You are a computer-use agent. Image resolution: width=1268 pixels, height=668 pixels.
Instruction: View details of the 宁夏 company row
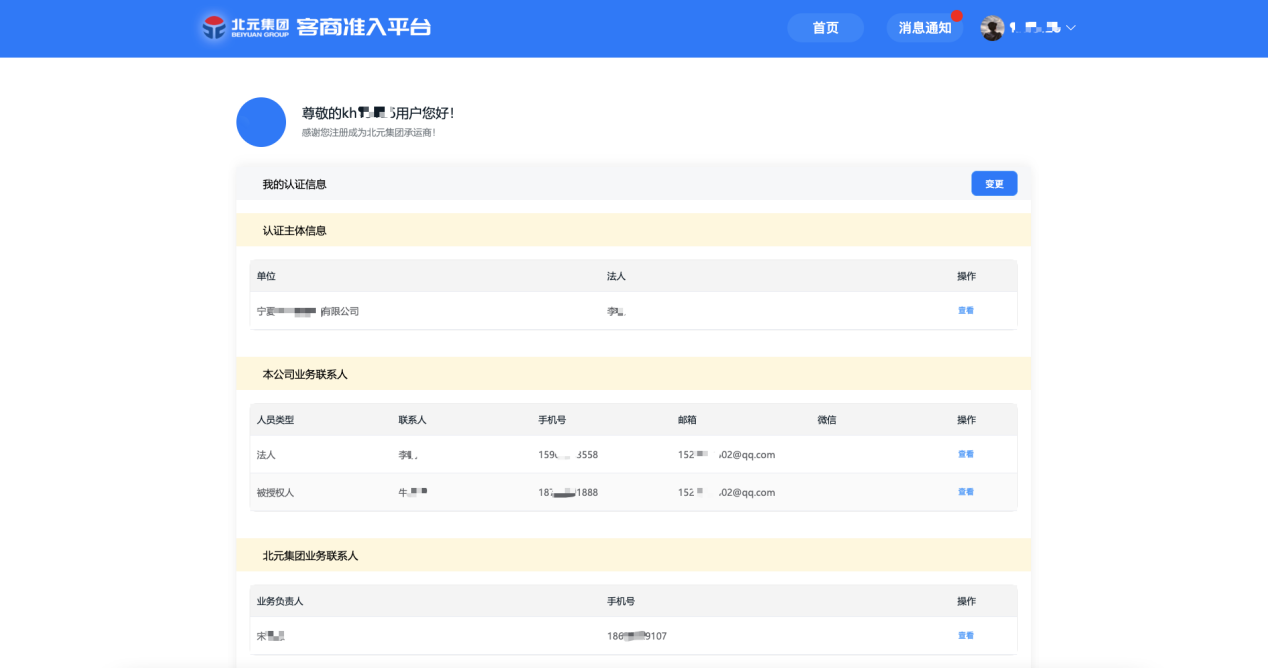[x=965, y=311]
